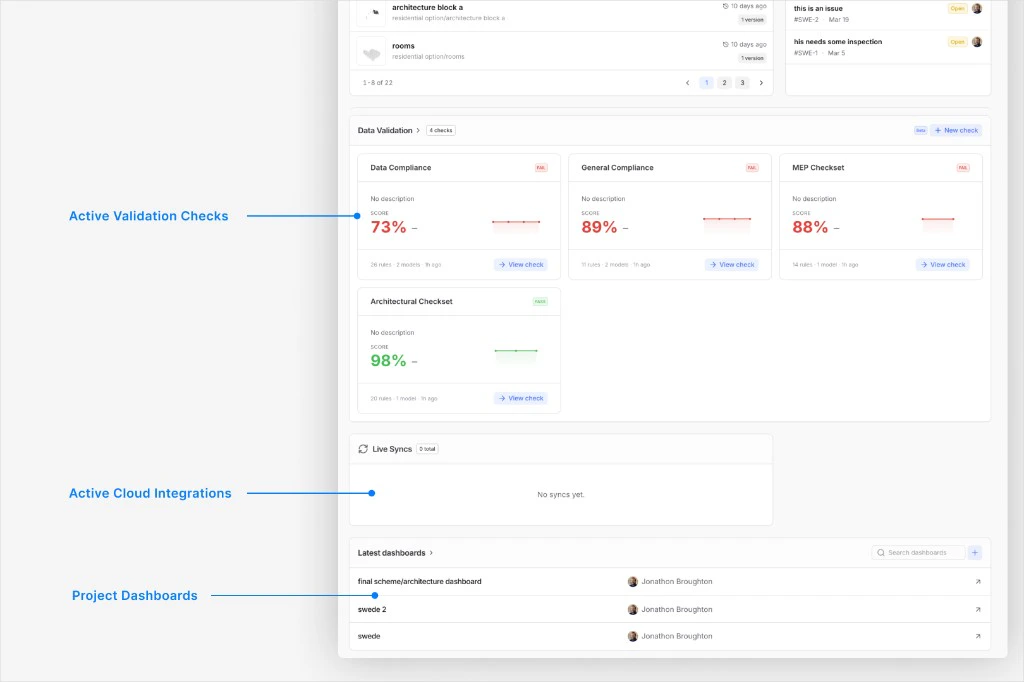Select page 3 of models list
Screen dimensions: 1024x682
pyautogui.click(x=743, y=83)
